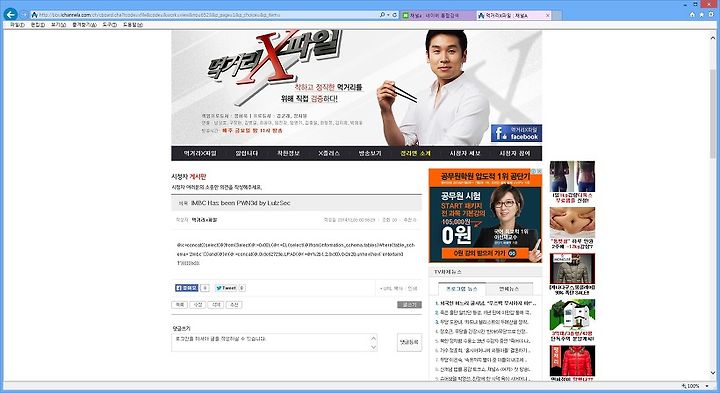The image size is (720, 393).
Task: Open the 도구(T) menu
Action: coord(109,25)
